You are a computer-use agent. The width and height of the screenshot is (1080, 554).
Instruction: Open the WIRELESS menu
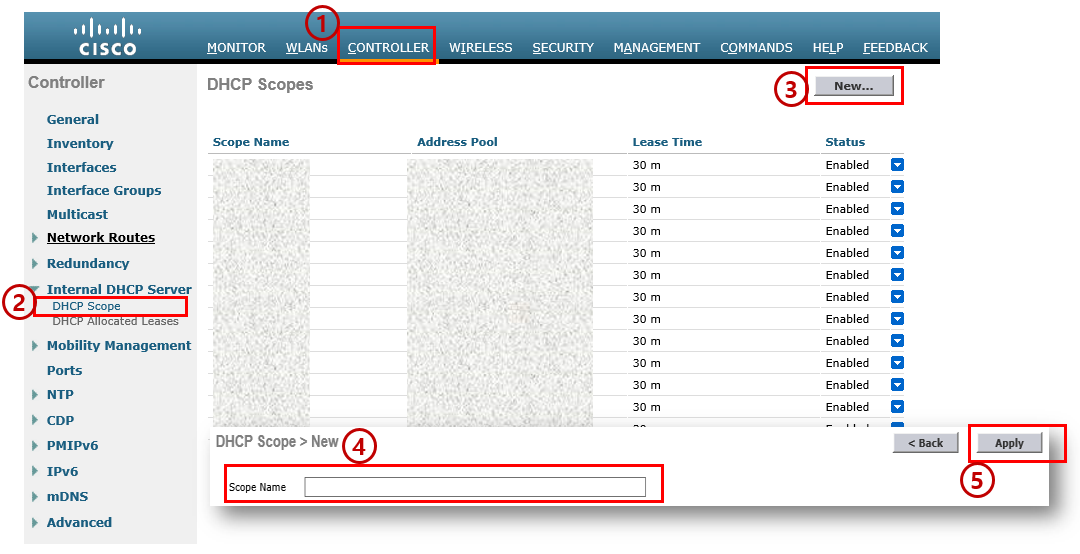click(x=481, y=48)
